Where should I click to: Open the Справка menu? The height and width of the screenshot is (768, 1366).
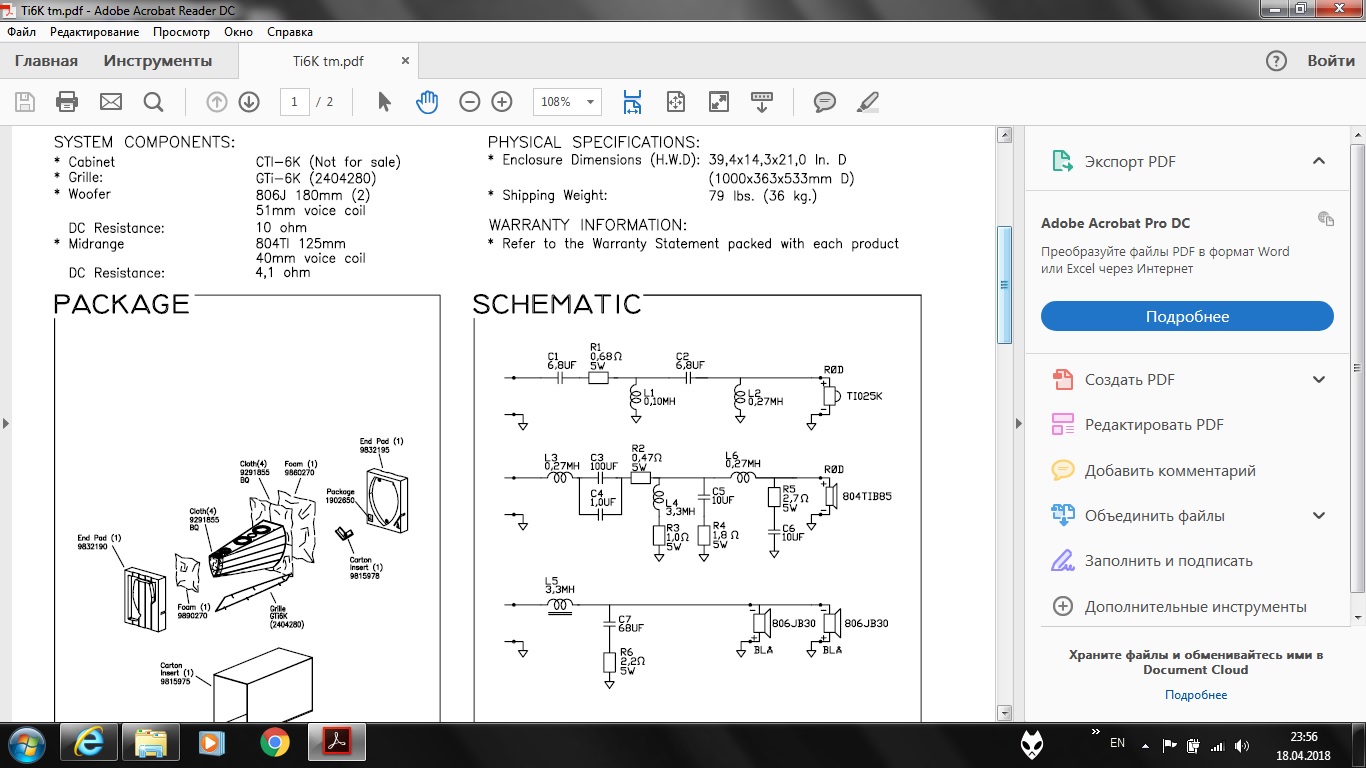[x=290, y=32]
